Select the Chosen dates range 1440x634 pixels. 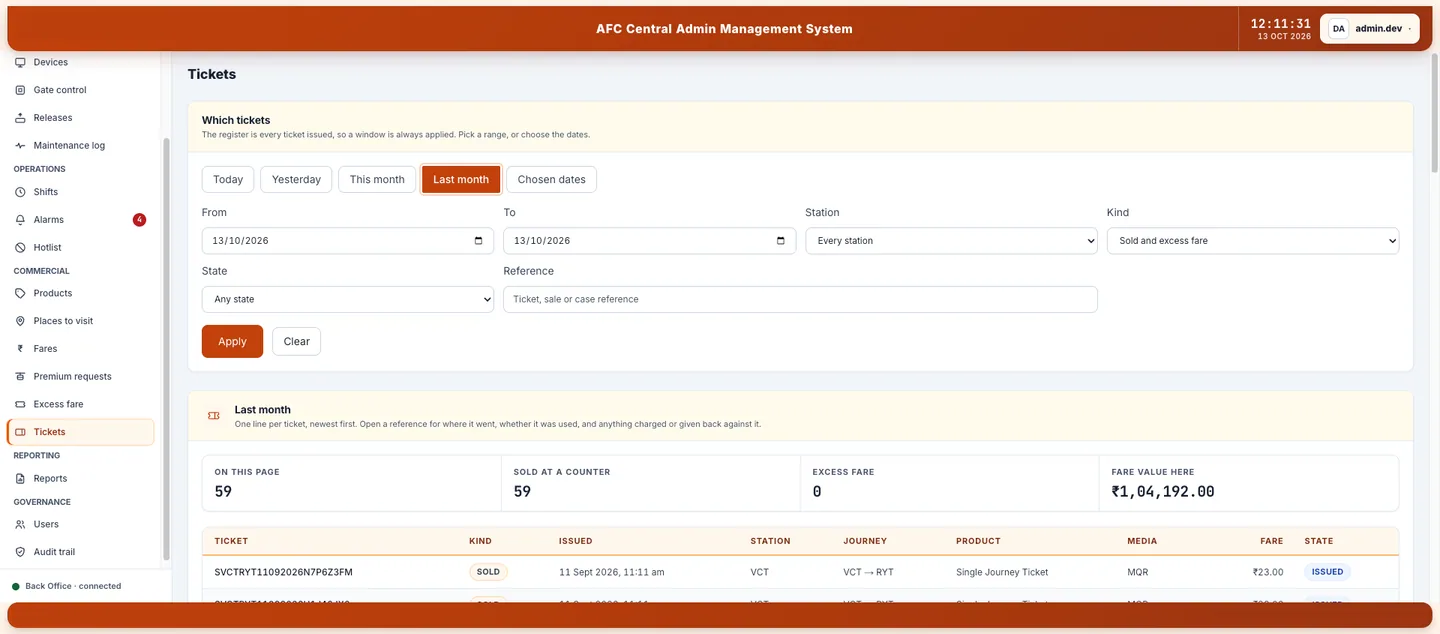[551, 179]
